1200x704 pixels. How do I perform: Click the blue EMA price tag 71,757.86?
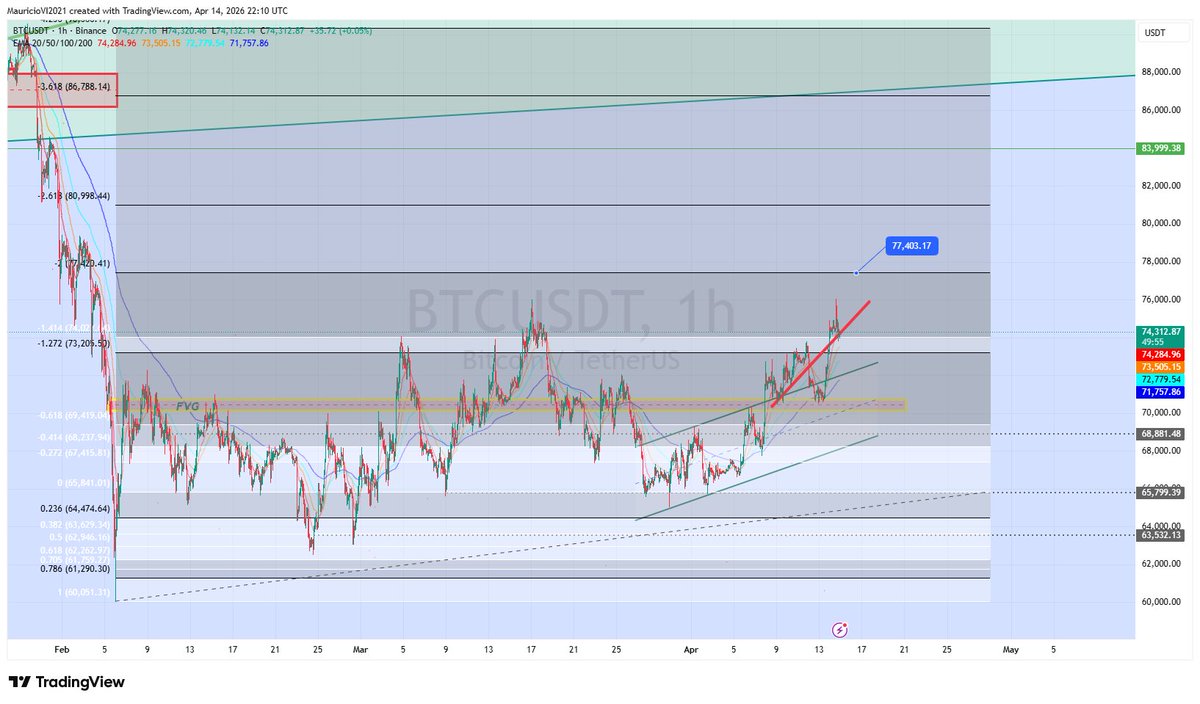point(1161,392)
